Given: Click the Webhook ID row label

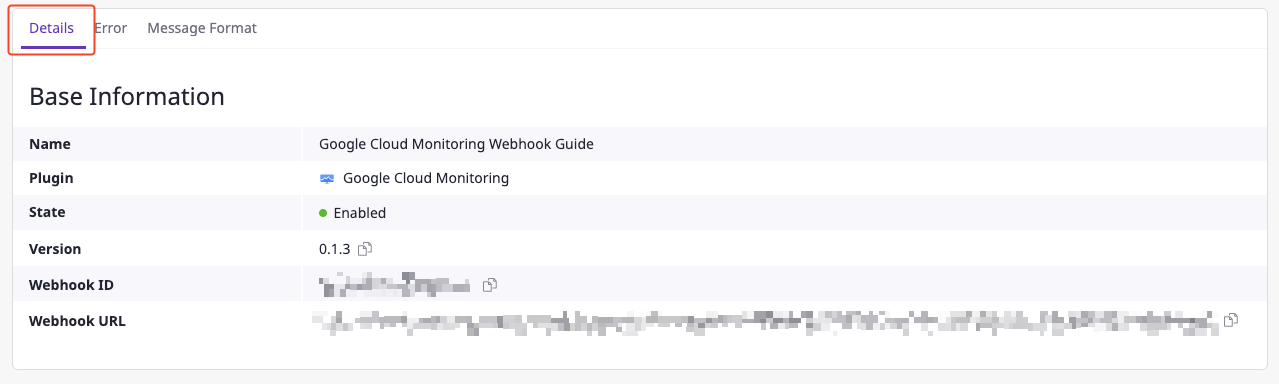Looking at the screenshot, I should (72, 285).
